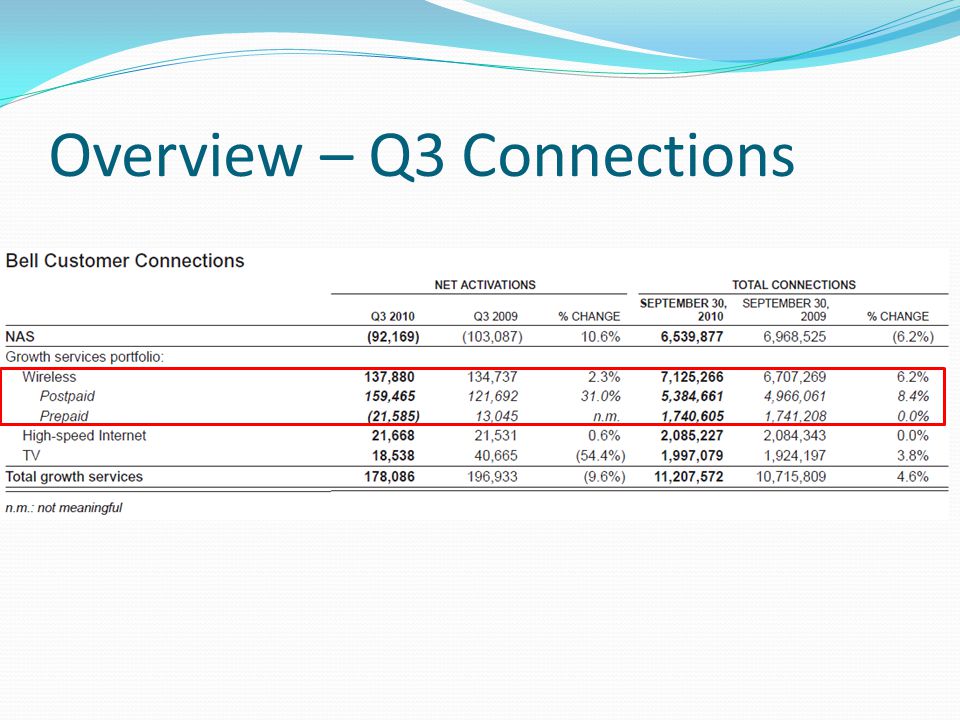Screen dimensions: 960x720
Task: Select the 'Prepaid' row label
Action: tap(64, 416)
